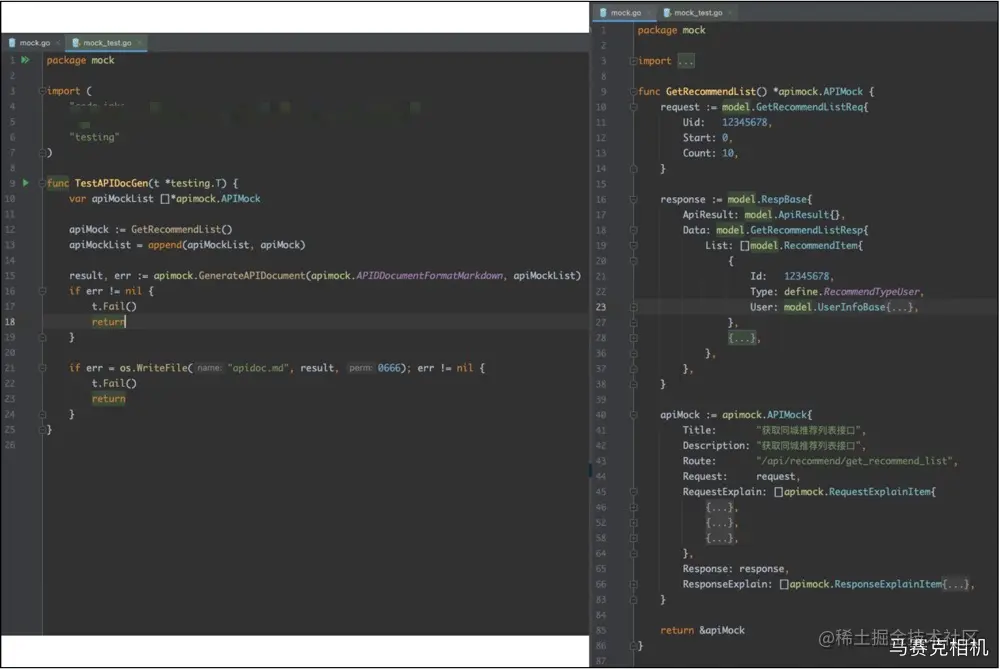This screenshot has width=1000, height=669.
Task: Click GetRecommendList function name in the right editor
Action: [710, 92]
